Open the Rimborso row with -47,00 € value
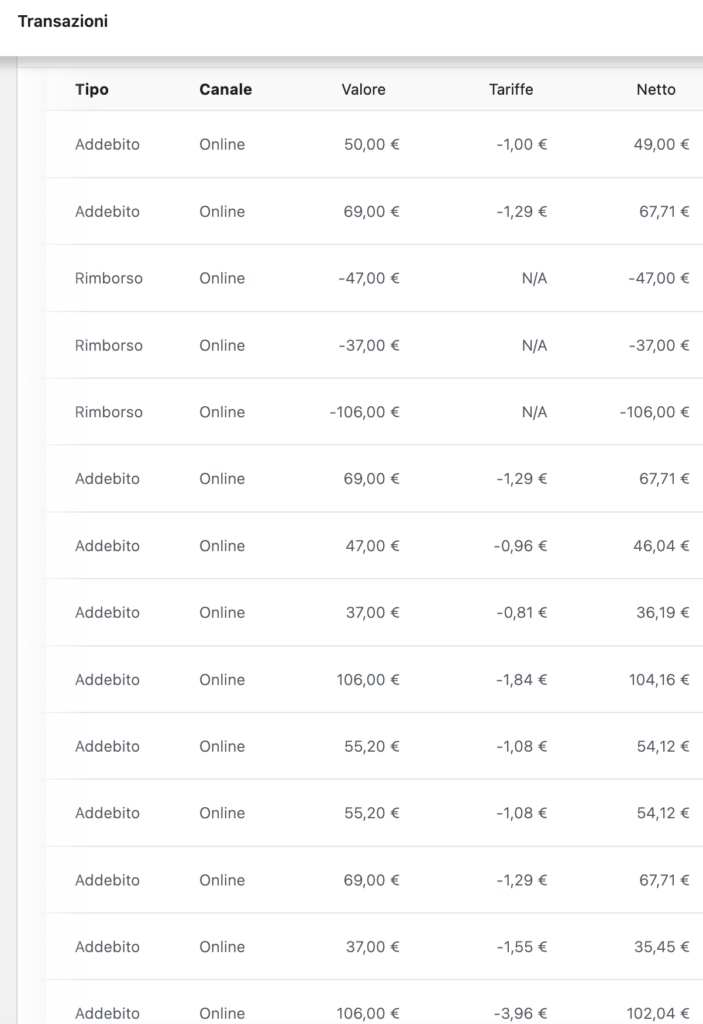703x1024 pixels. click(109, 278)
